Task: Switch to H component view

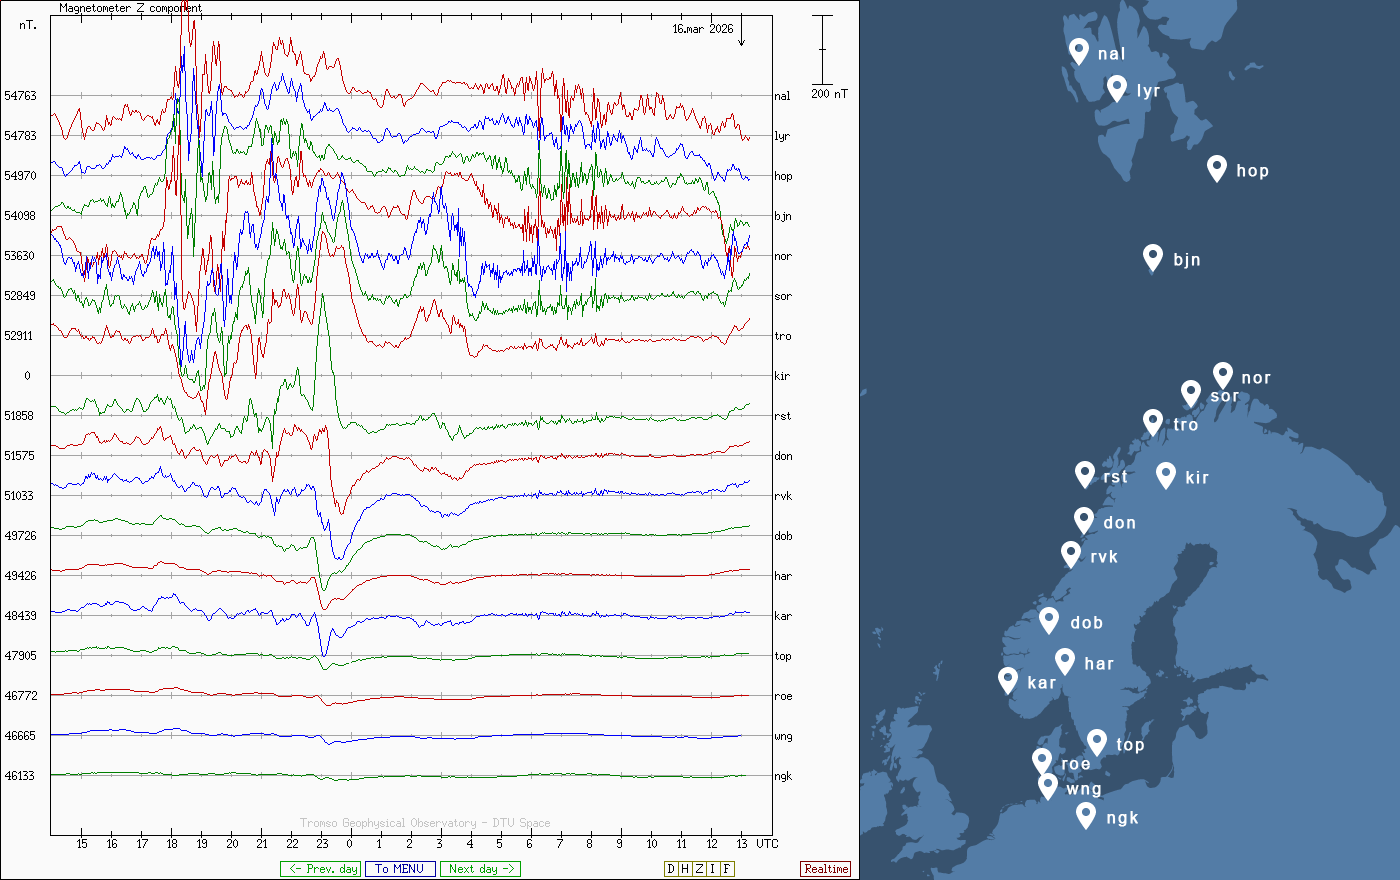Action: tap(685, 869)
